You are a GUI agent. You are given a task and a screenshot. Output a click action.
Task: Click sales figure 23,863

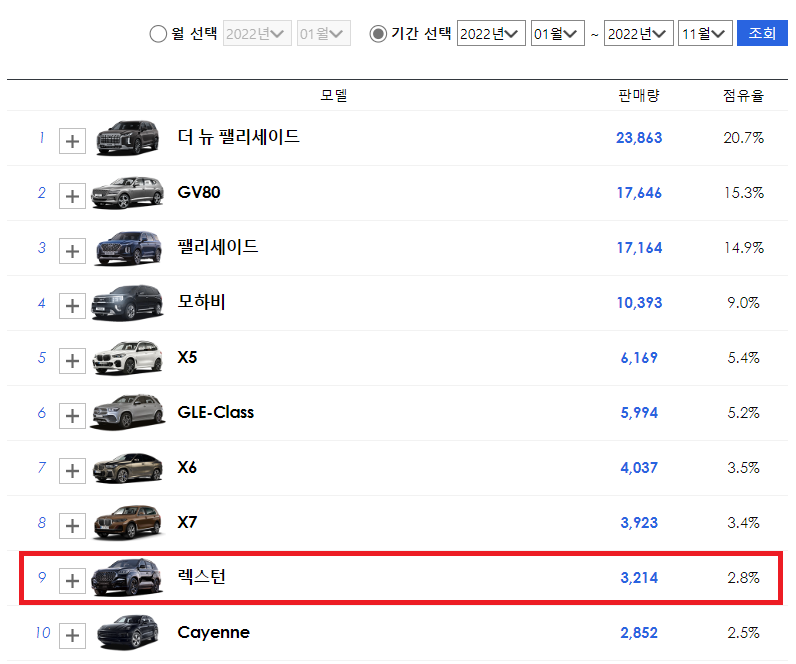point(639,138)
